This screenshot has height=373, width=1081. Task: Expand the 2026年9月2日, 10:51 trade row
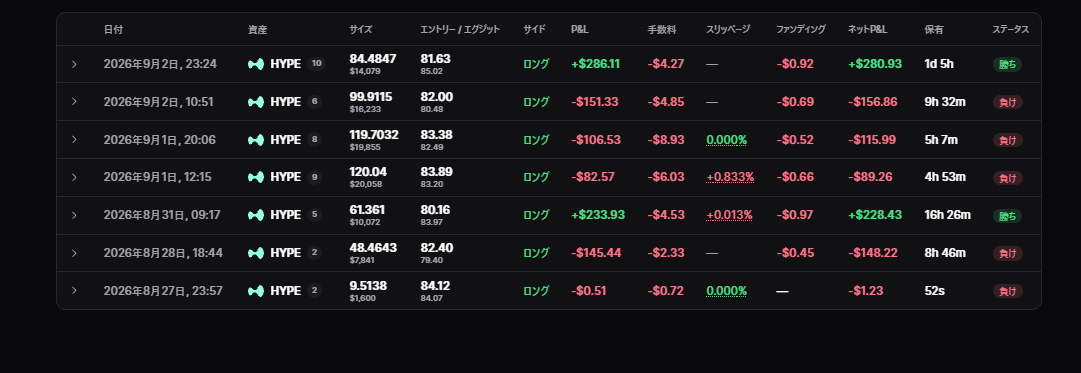(x=74, y=102)
